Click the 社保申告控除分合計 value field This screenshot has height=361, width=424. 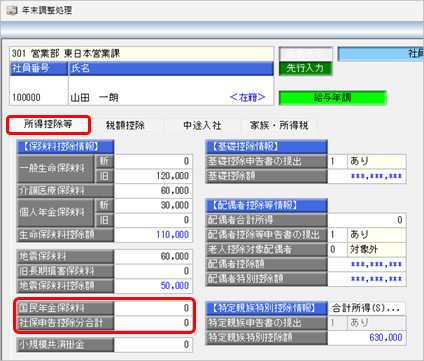(x=153, y=323)
